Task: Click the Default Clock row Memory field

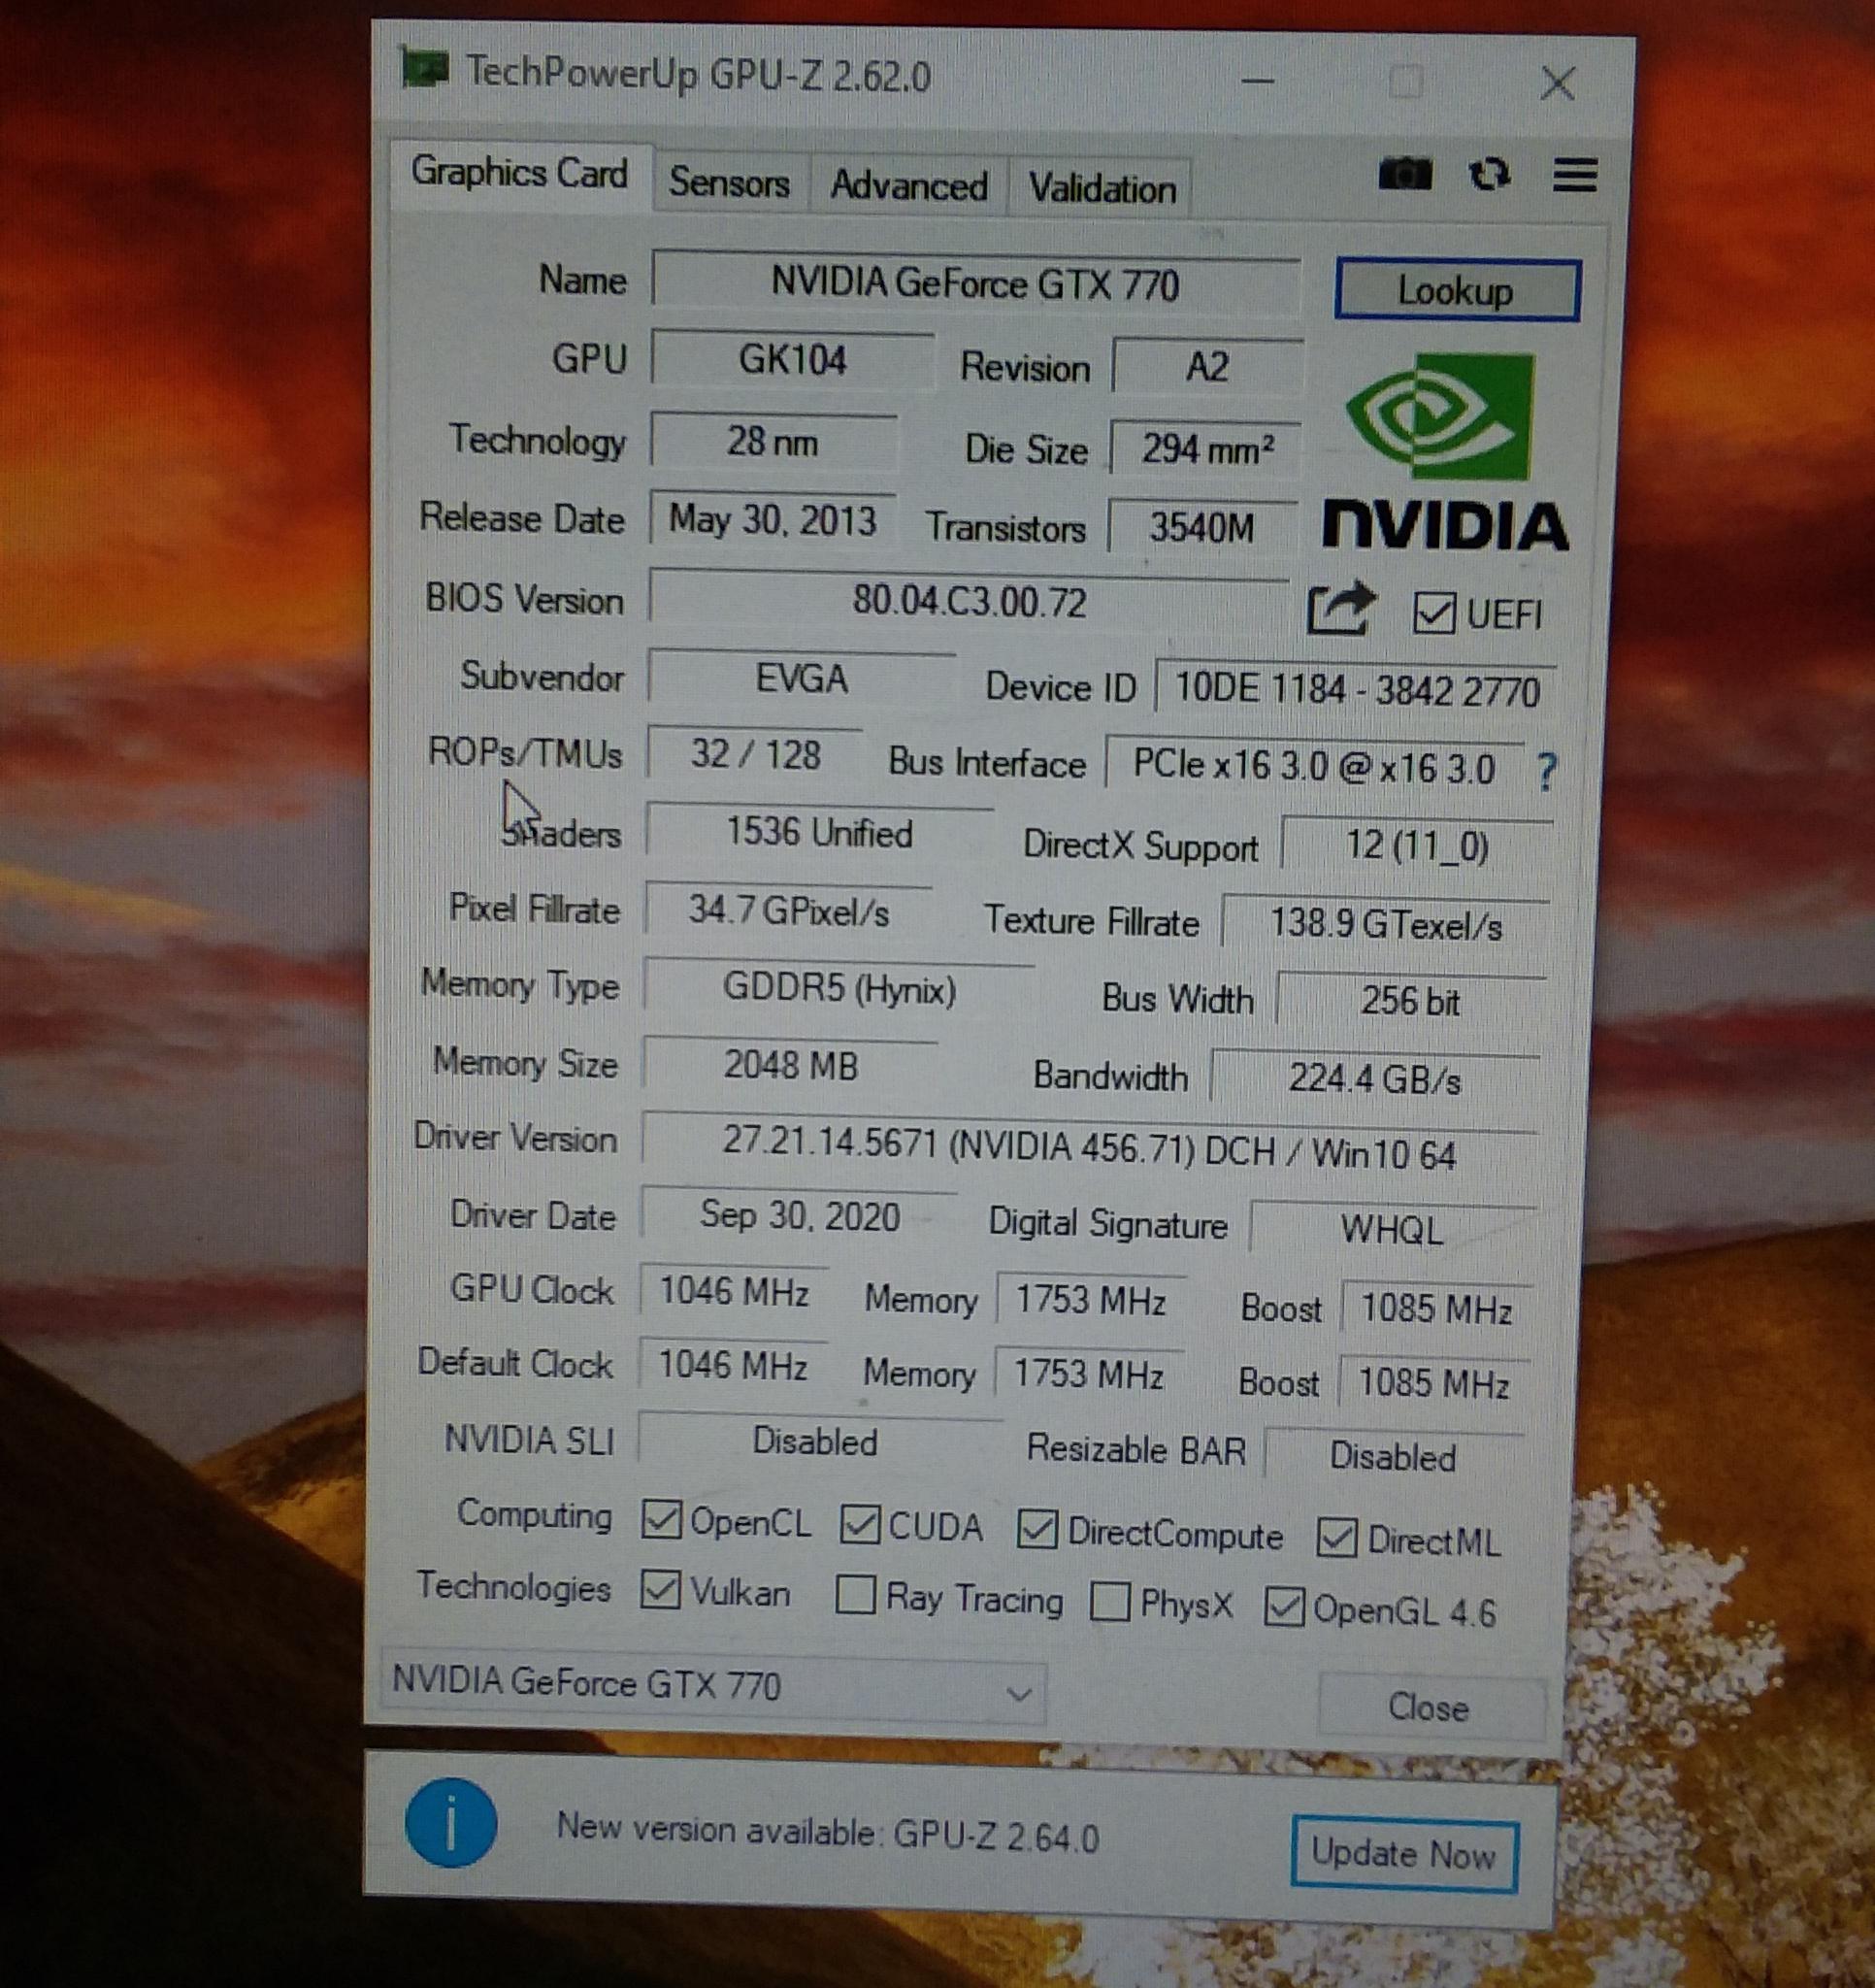Action: tap(1089, 1374)
